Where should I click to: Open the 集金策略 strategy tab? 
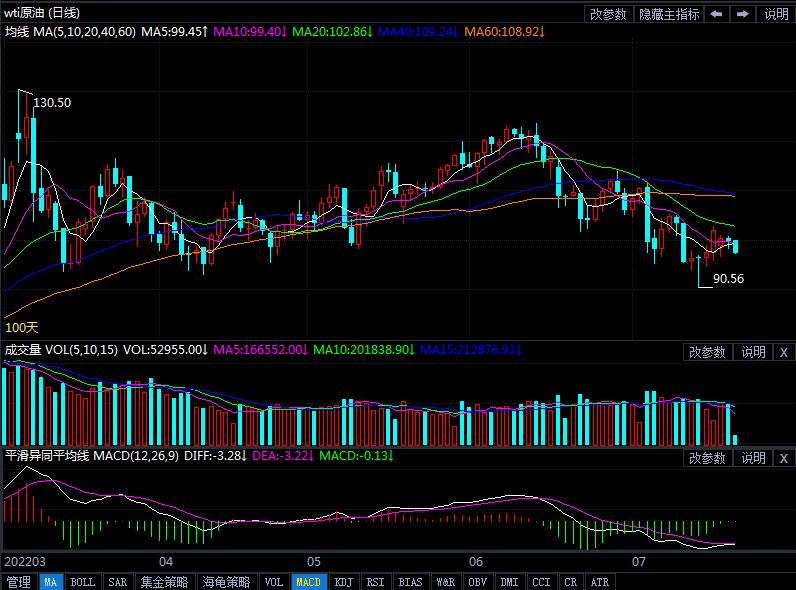(x=164, y=582)
